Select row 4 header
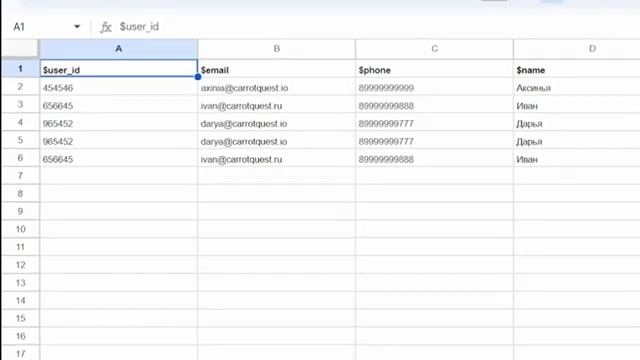 (20, 122)
